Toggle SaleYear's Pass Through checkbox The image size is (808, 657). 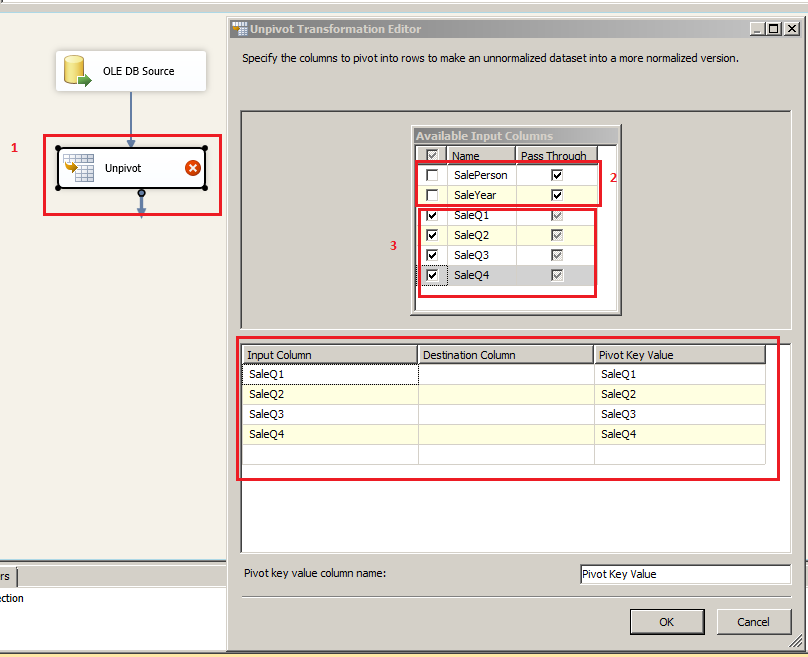557,194
